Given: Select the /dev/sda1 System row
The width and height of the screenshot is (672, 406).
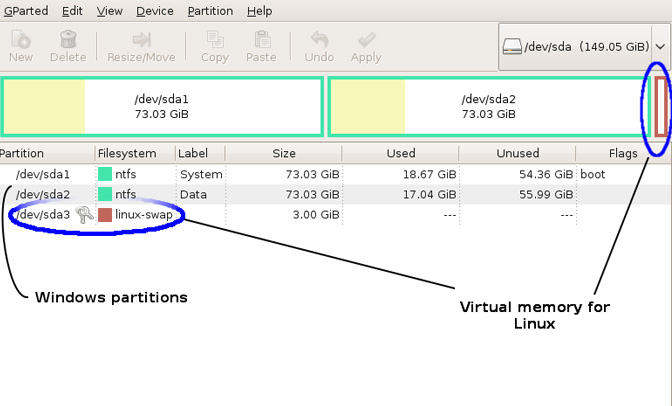Looking at the screenshot, I should pos(336,174).
